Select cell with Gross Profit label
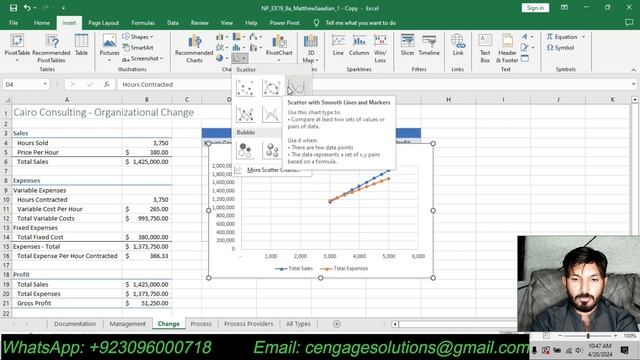The width and height of the screenshot is (640, 360). click(67, 303)
